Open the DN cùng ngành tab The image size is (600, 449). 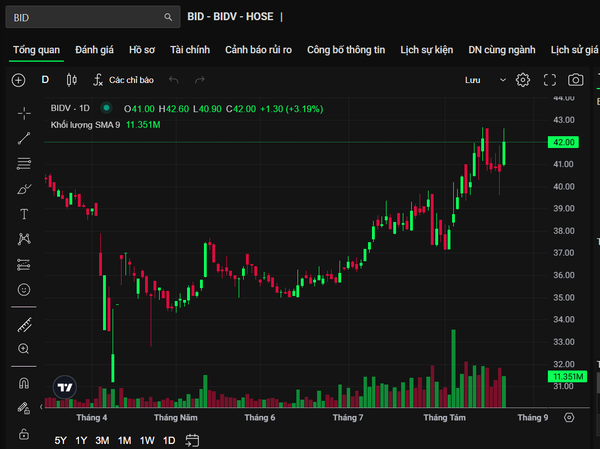tap(502, 50)
